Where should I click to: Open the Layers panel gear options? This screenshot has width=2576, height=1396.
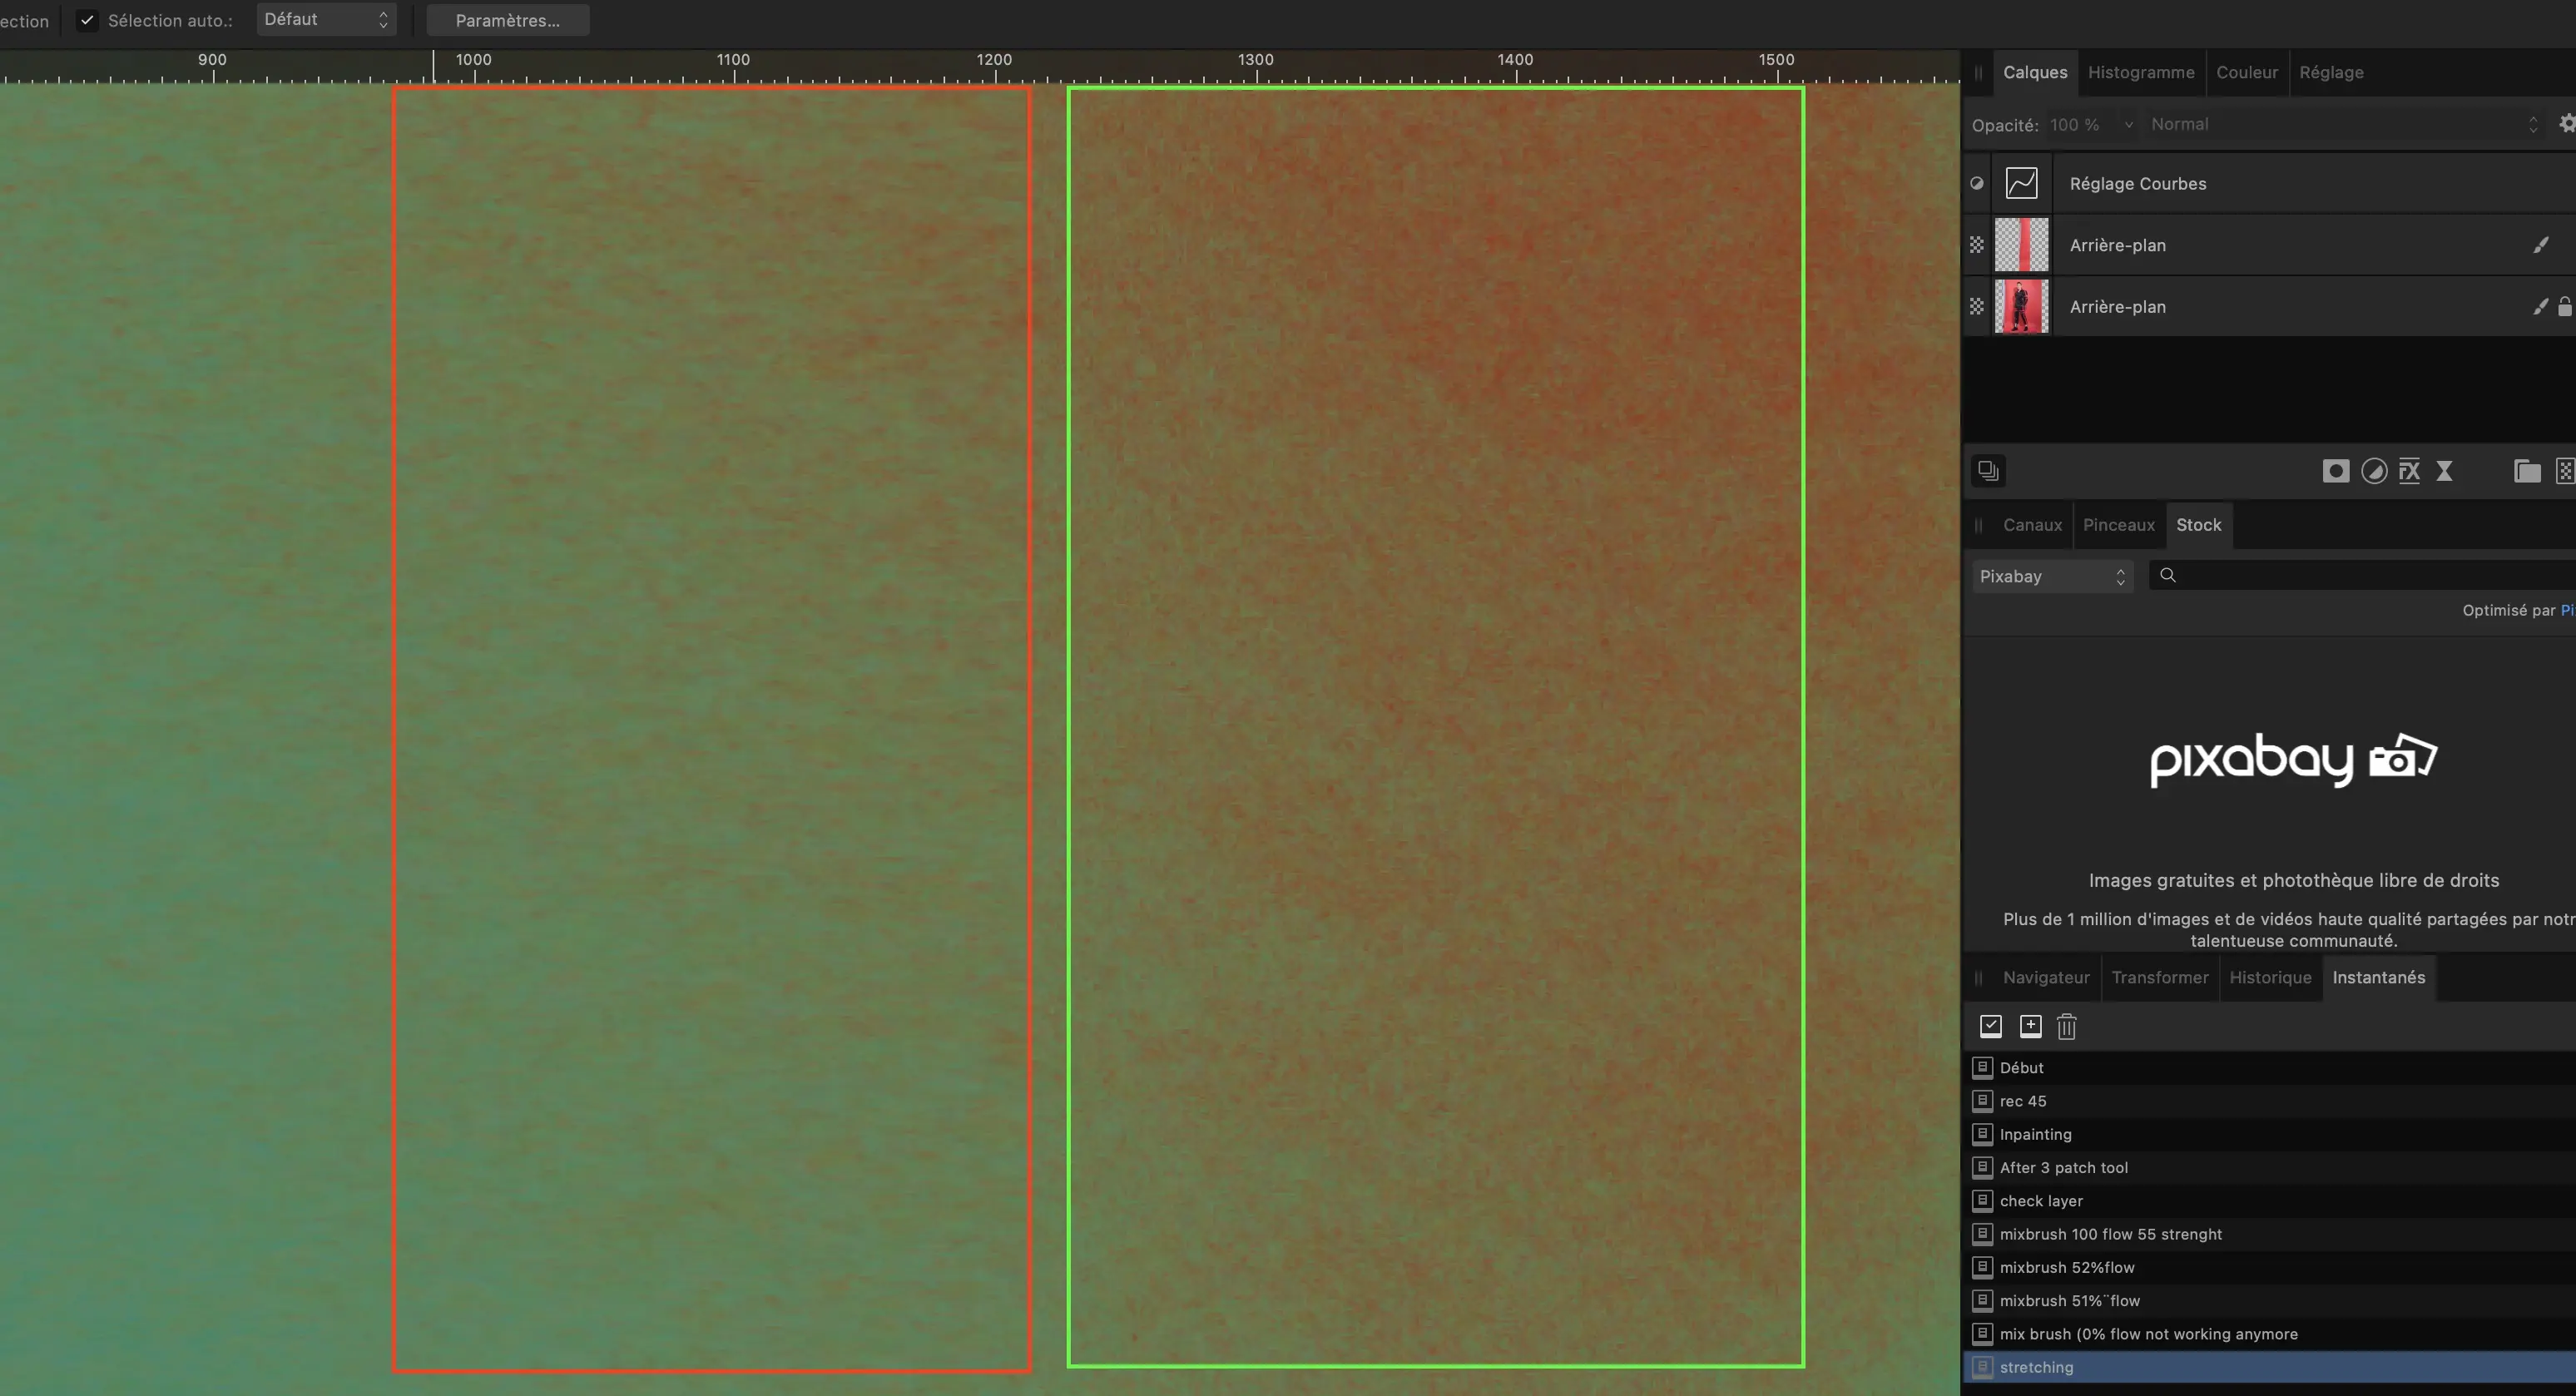[x=2566, y=123]
